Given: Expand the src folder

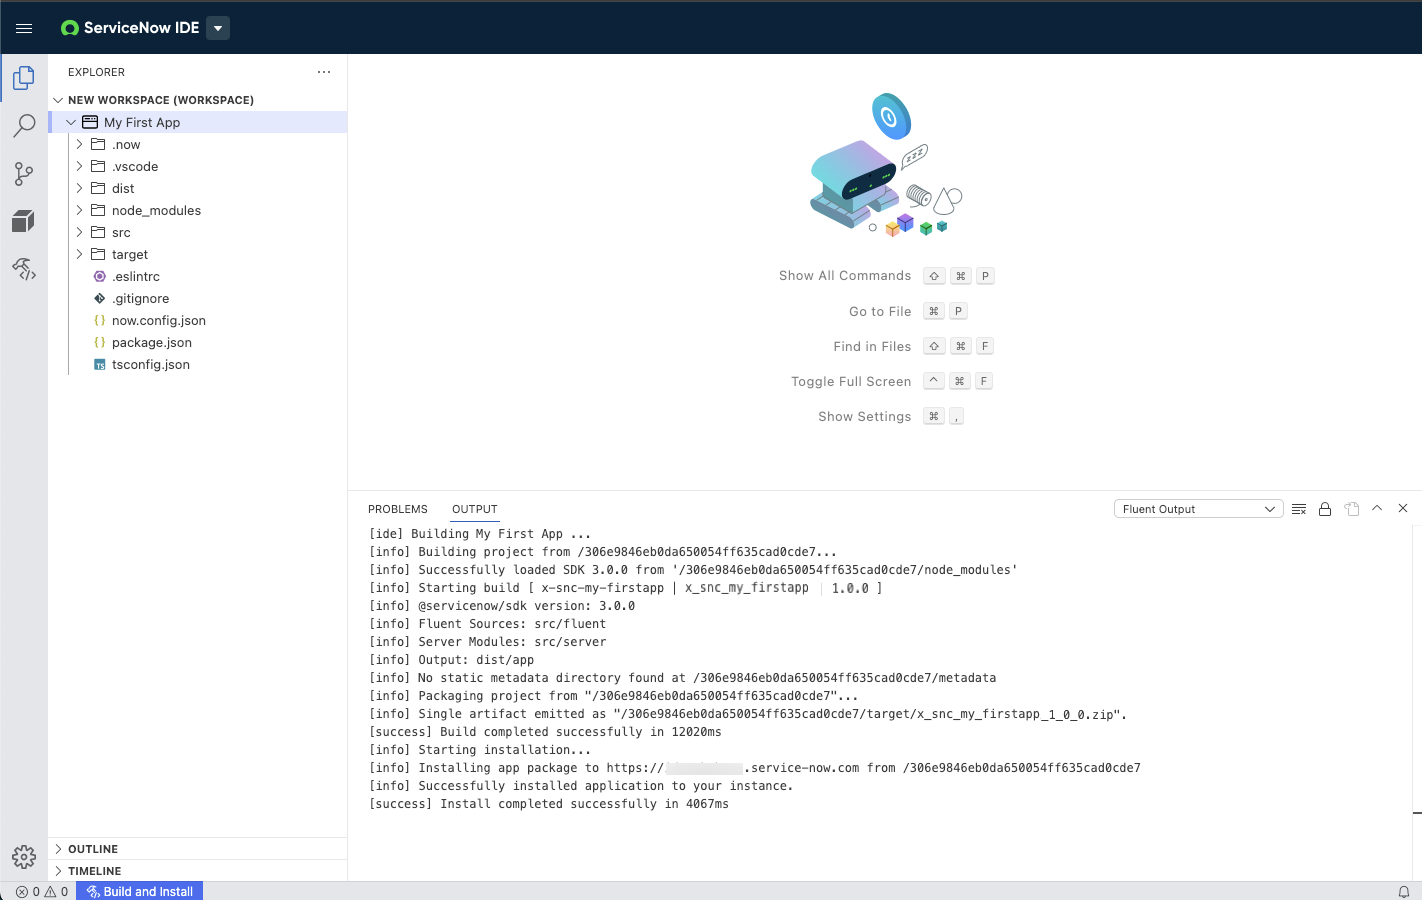Looking at the screenshot, I should [79, 232].
